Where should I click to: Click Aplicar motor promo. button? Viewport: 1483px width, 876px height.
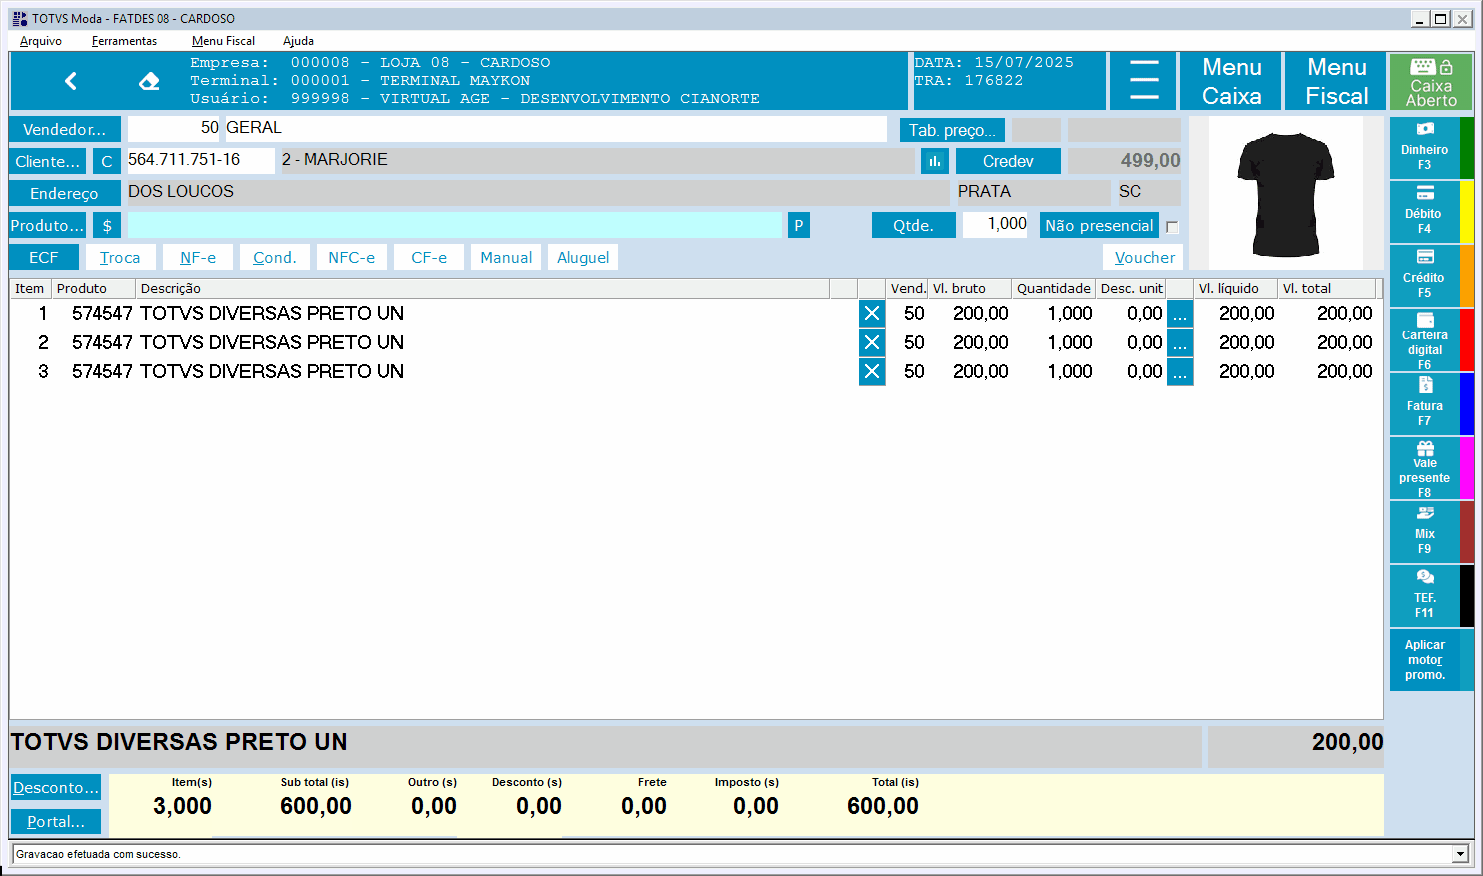click(1424, 660)
